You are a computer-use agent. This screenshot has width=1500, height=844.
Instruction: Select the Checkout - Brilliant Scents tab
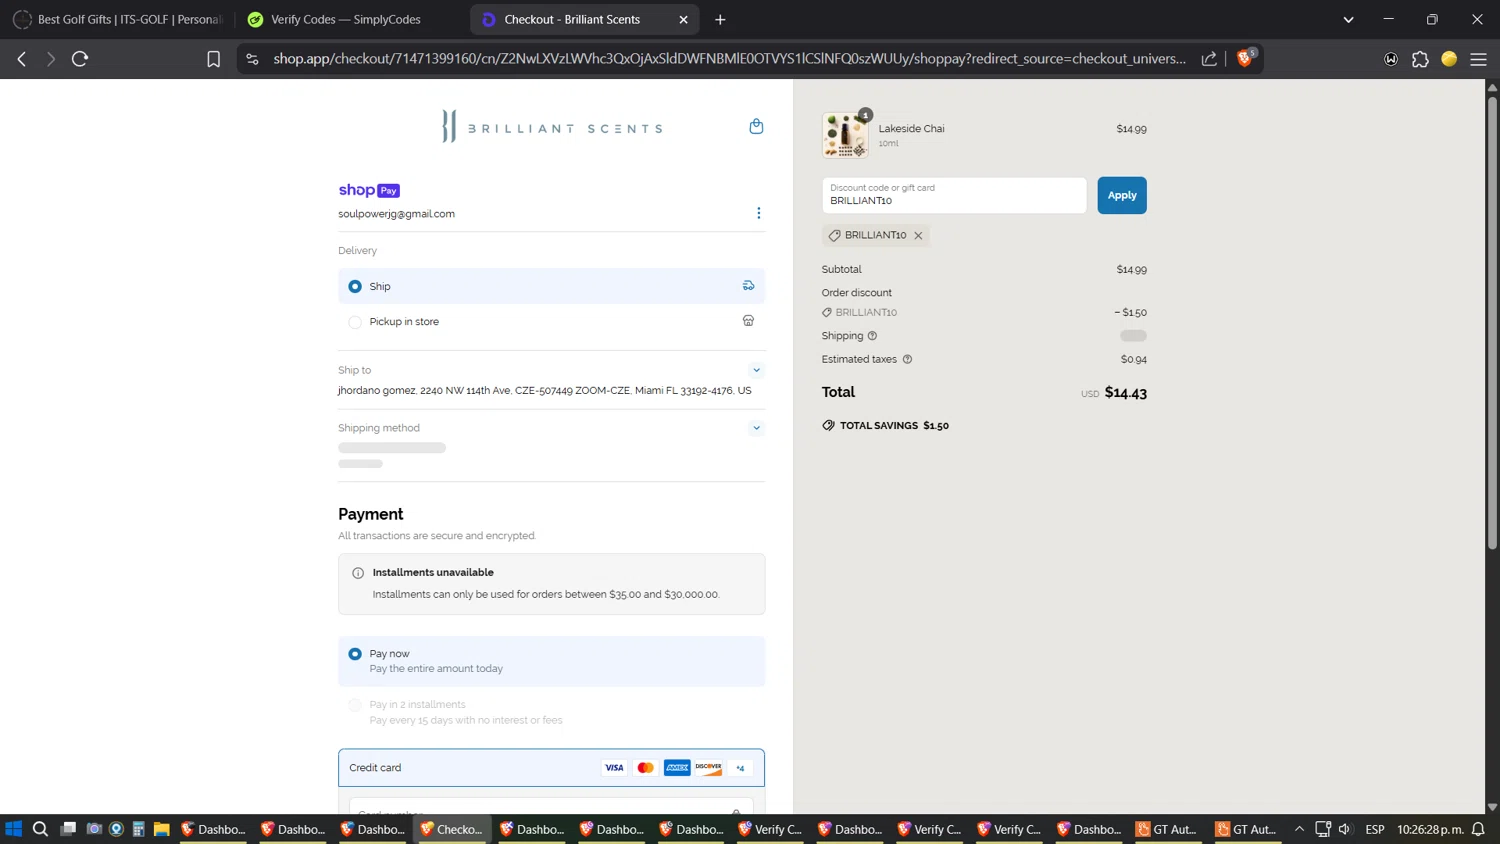(583, 19)
